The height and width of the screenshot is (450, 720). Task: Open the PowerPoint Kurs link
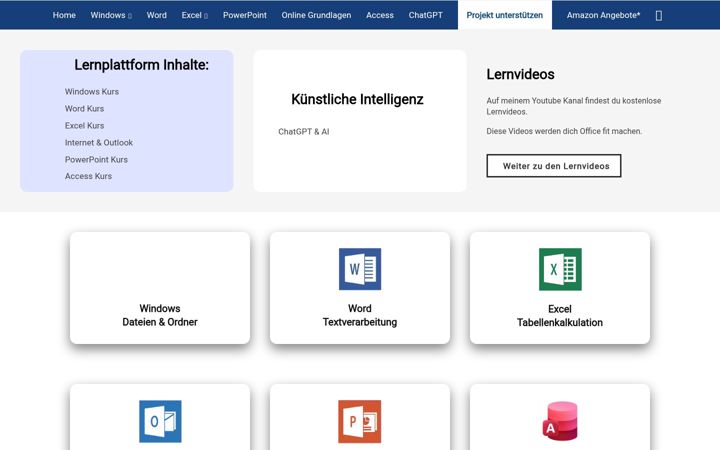(x=96, y=160)
